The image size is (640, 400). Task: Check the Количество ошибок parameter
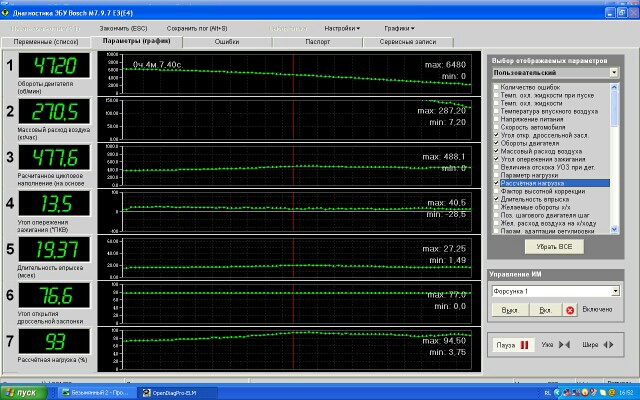click(x=496, y=87)
